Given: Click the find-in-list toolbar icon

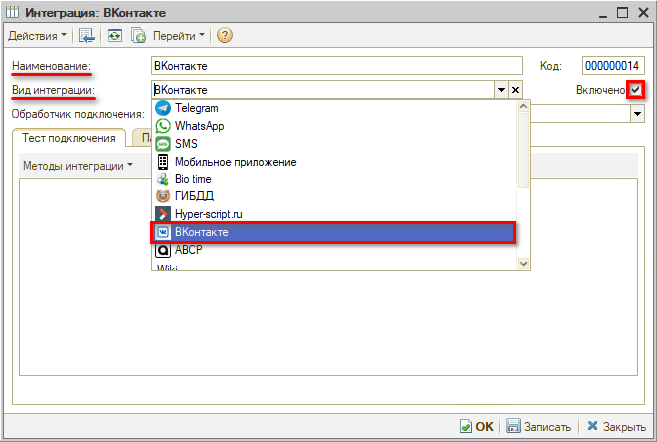Looking at the screenshot, I should coord(87,36).
